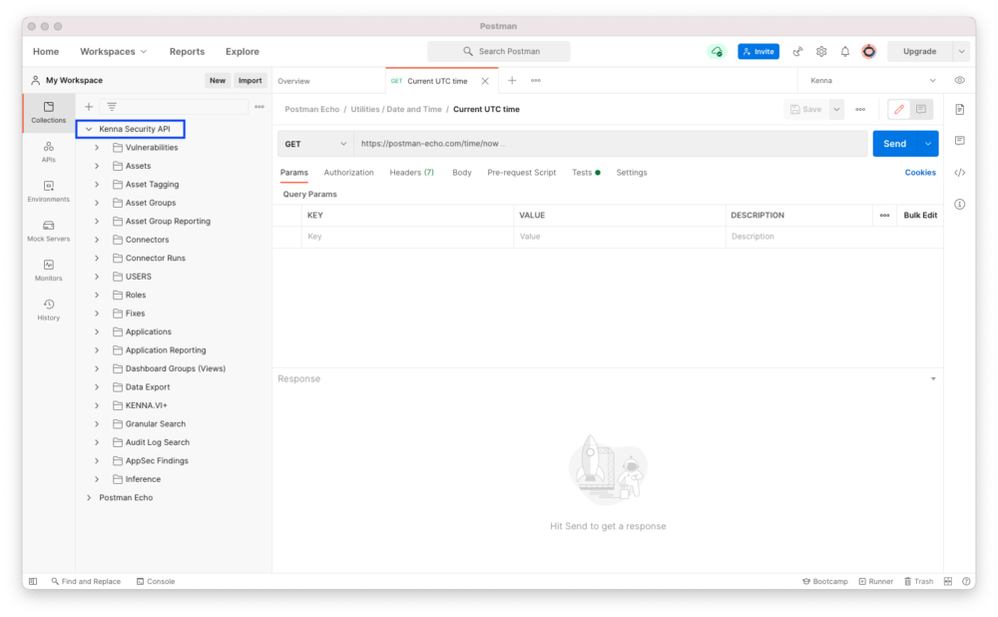Open the Monitors sidebar panel
Screen dimensions: 998x617
[x=48, y=271]
